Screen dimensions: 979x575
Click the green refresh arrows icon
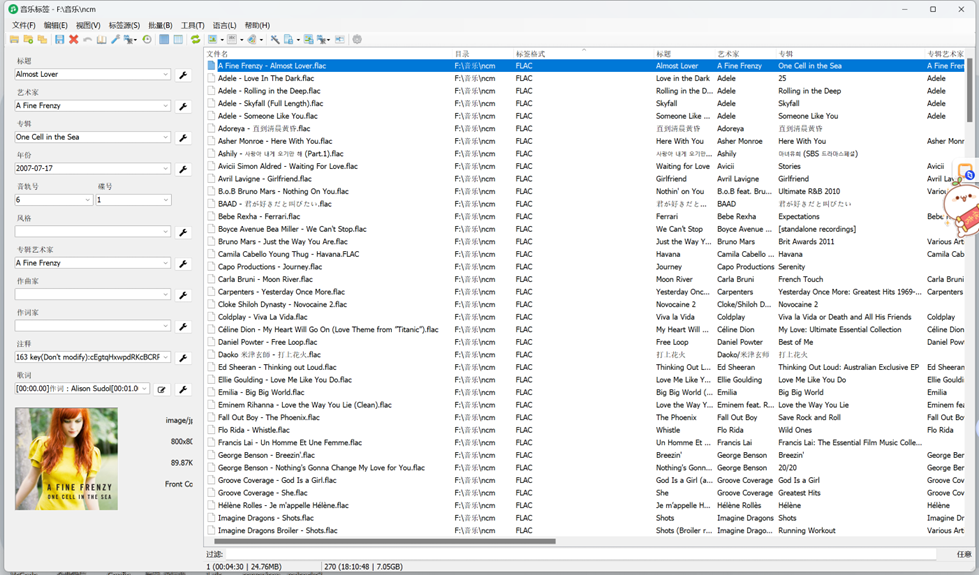[x=195, y=40]
